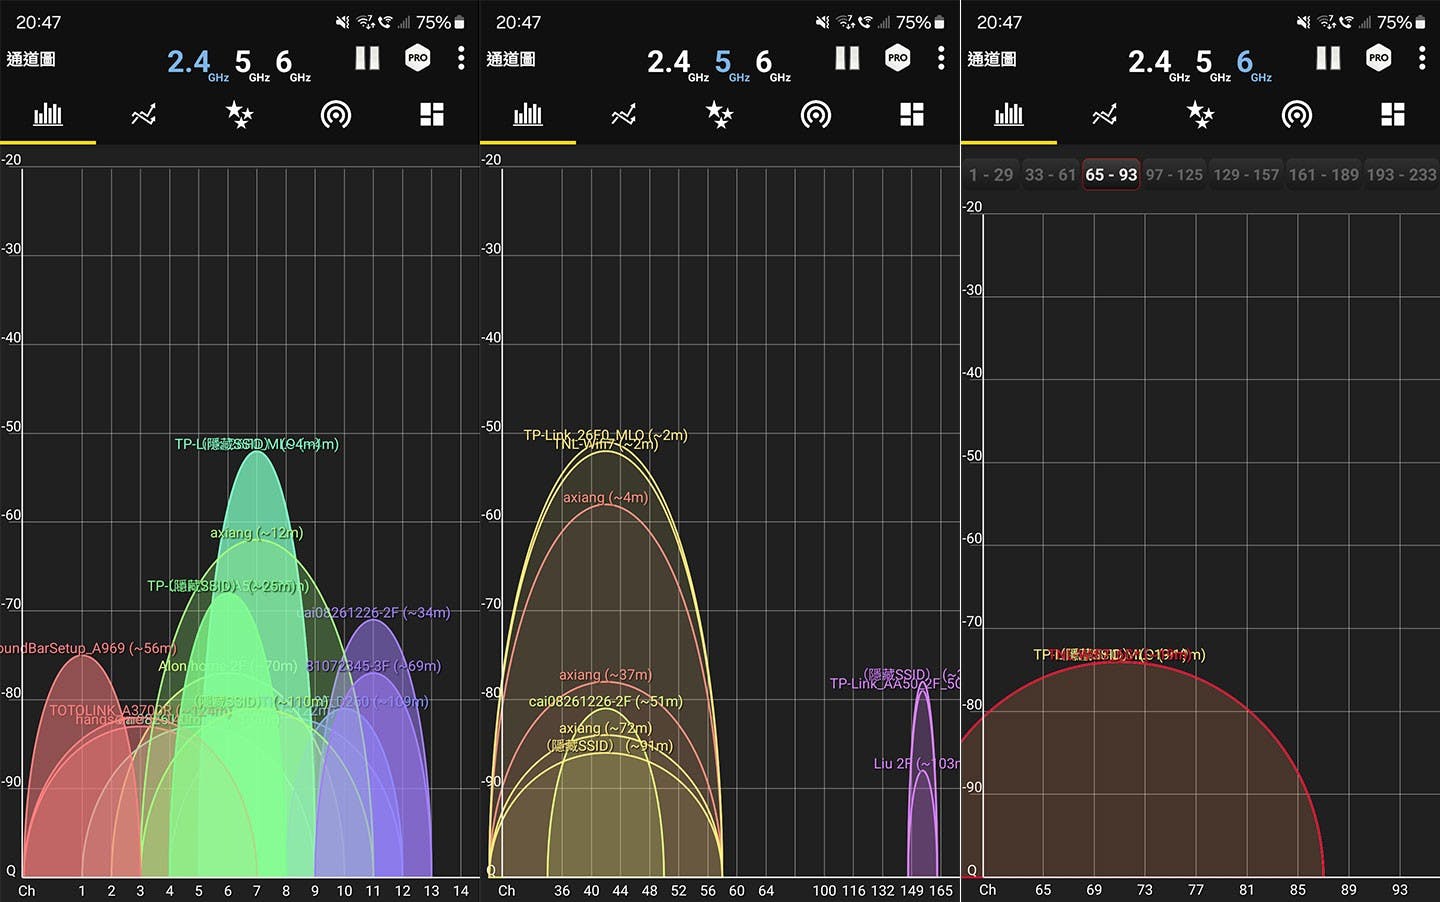
Task: Pause scanning on the 2.4 GHz channel screen
Action: pos(367,59)
